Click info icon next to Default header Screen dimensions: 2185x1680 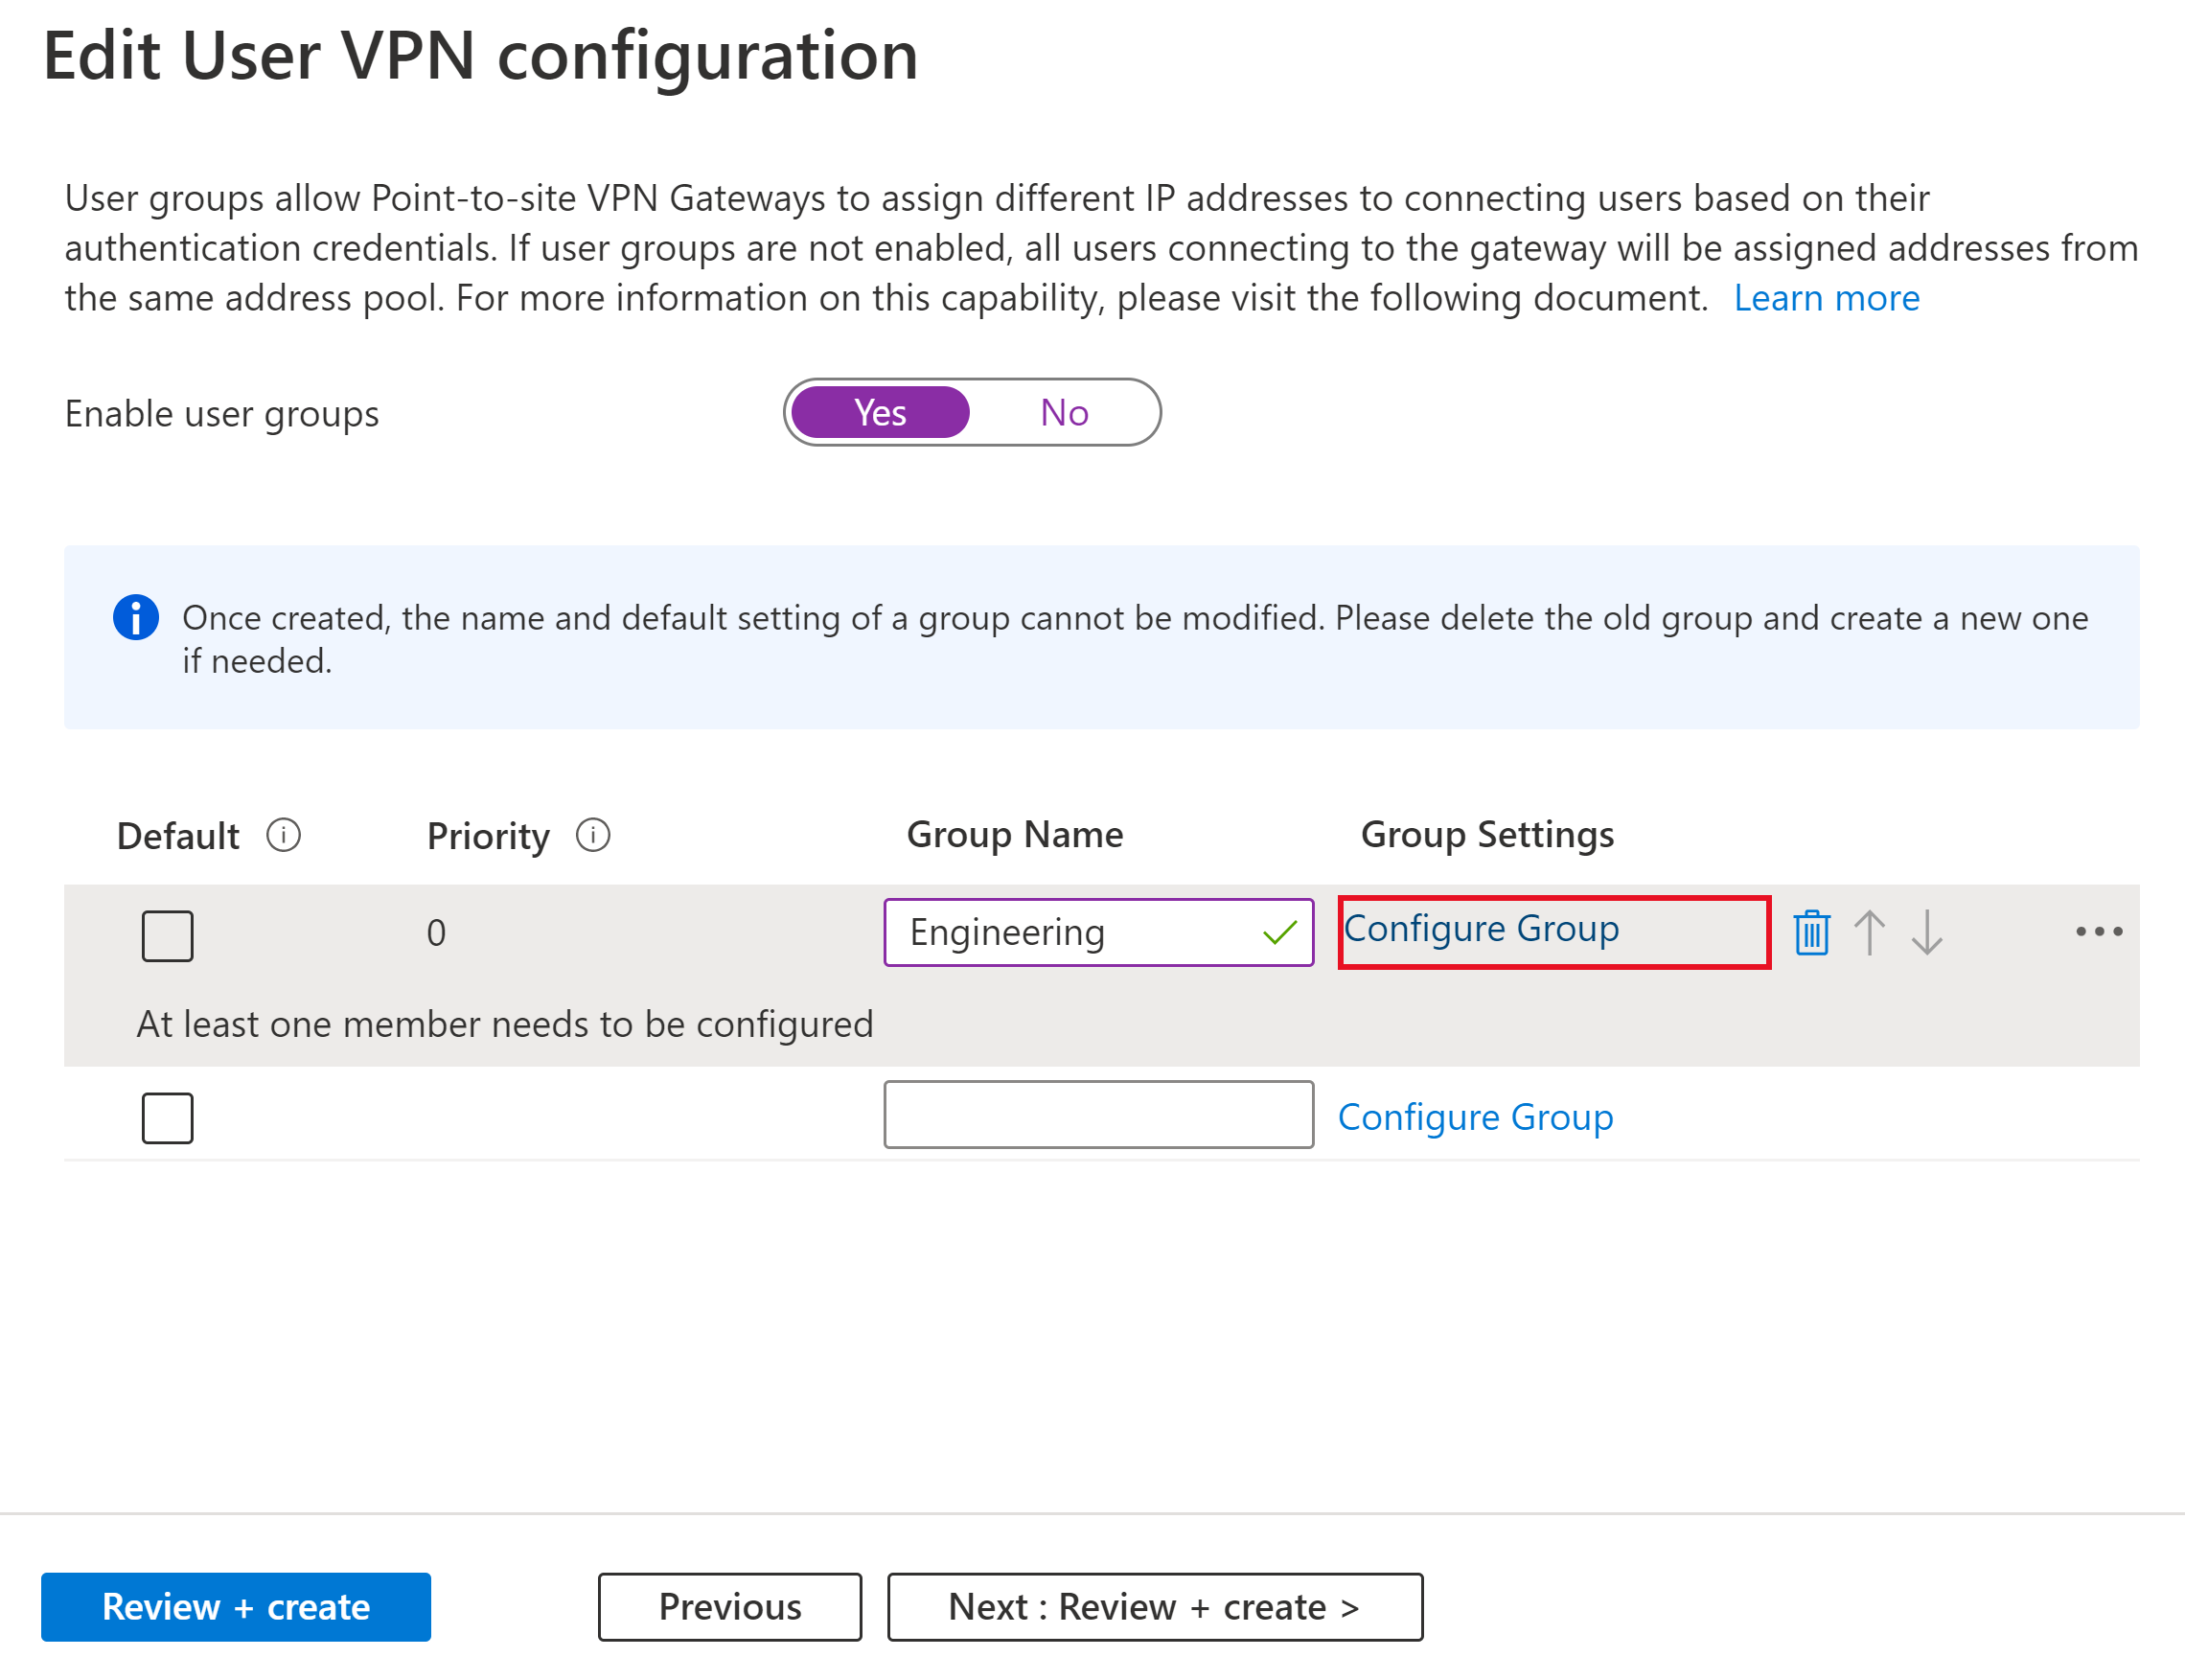283,835
